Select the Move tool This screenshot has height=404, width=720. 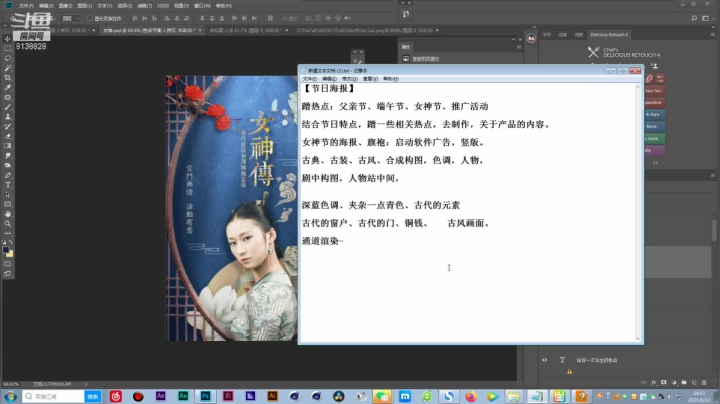7,39
